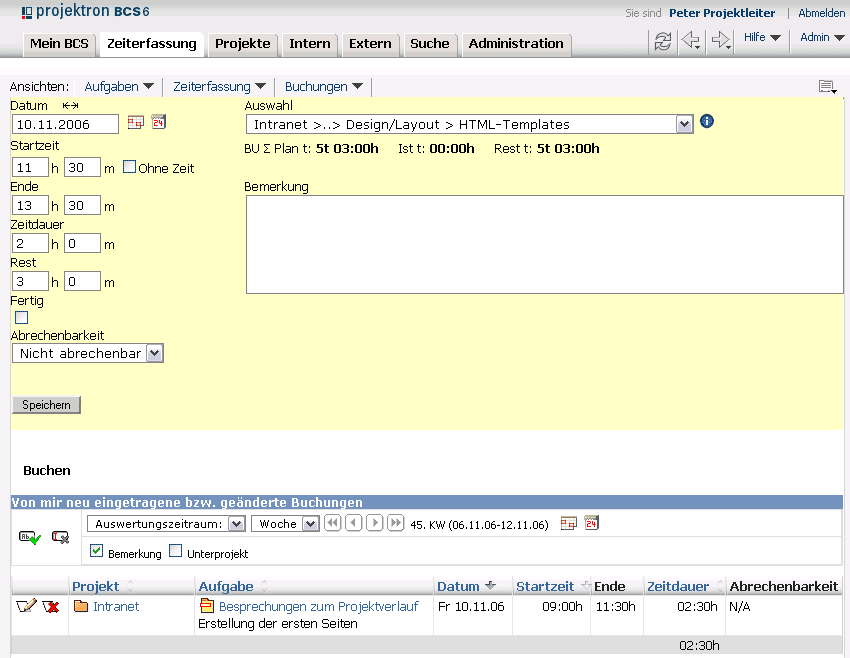Expand the Aufgaben views menu

coord(119,86)
